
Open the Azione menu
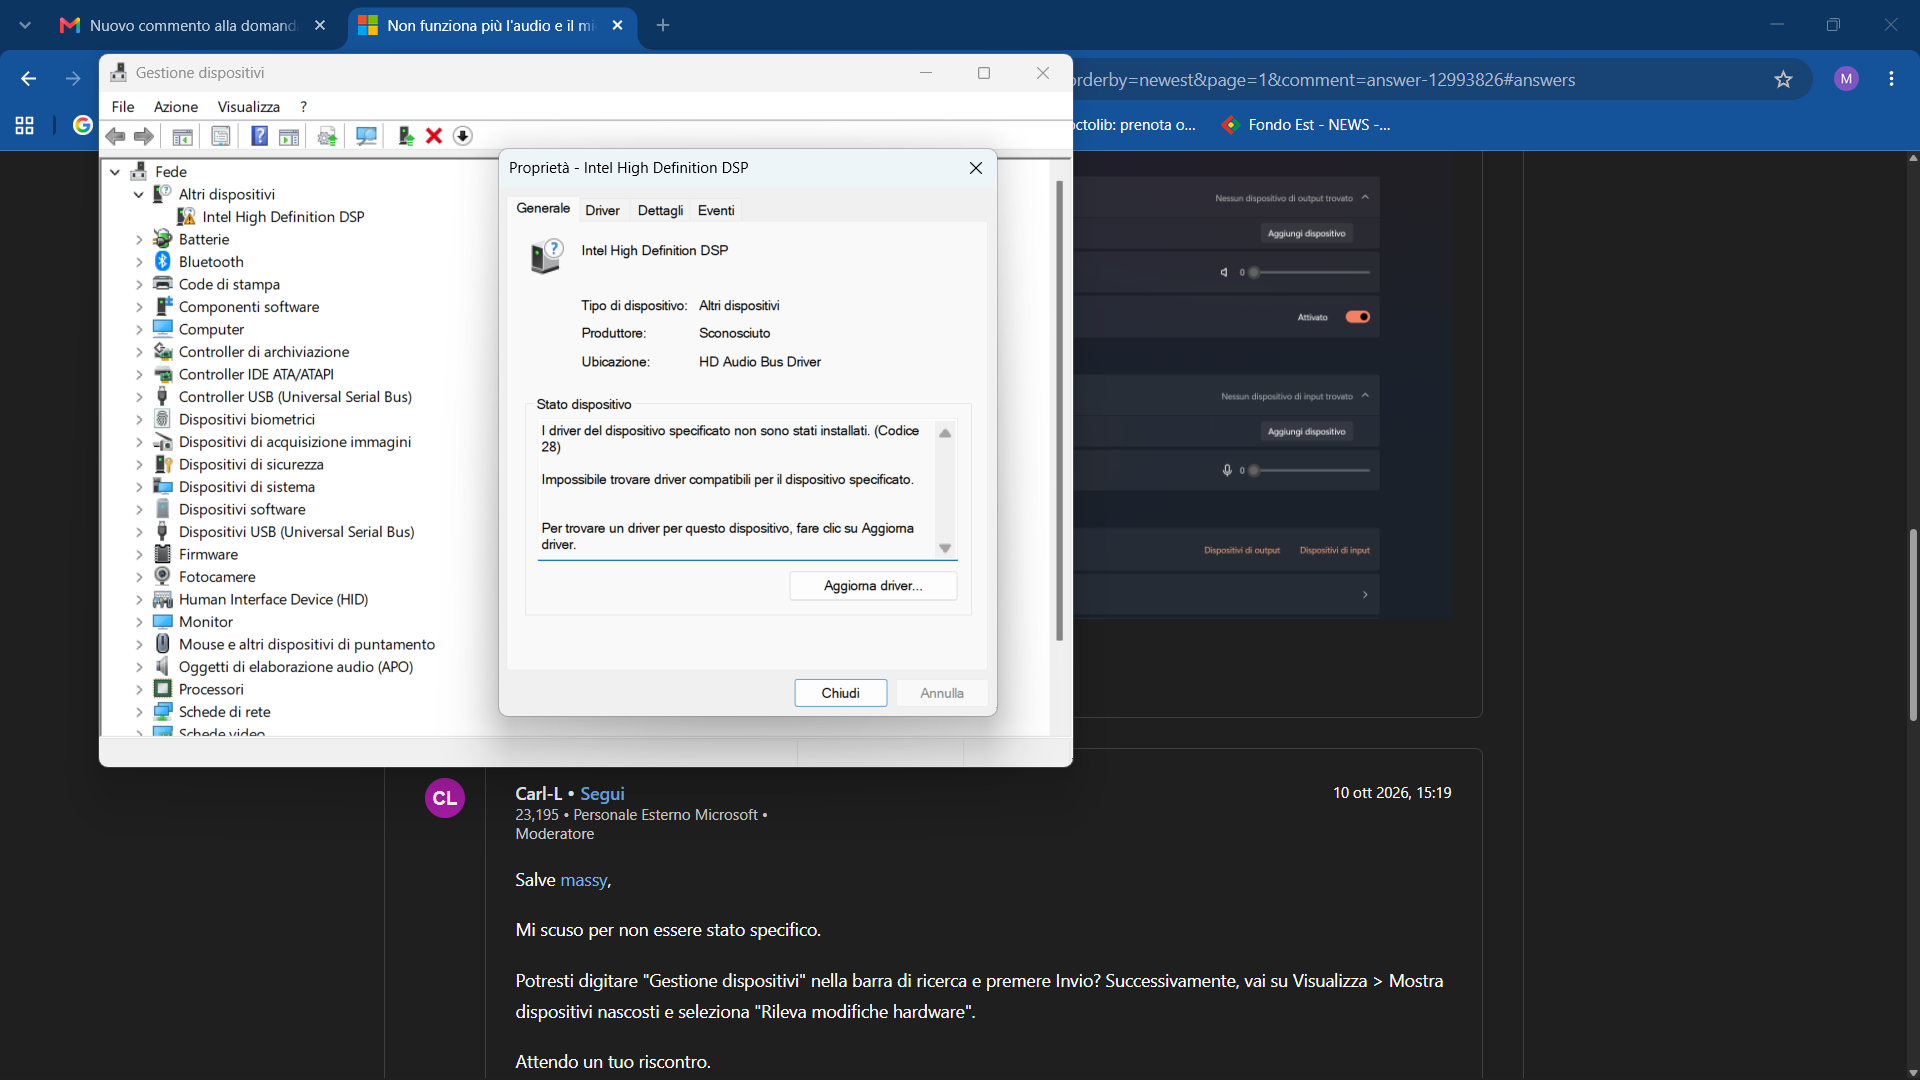click(x=176, y=107)
